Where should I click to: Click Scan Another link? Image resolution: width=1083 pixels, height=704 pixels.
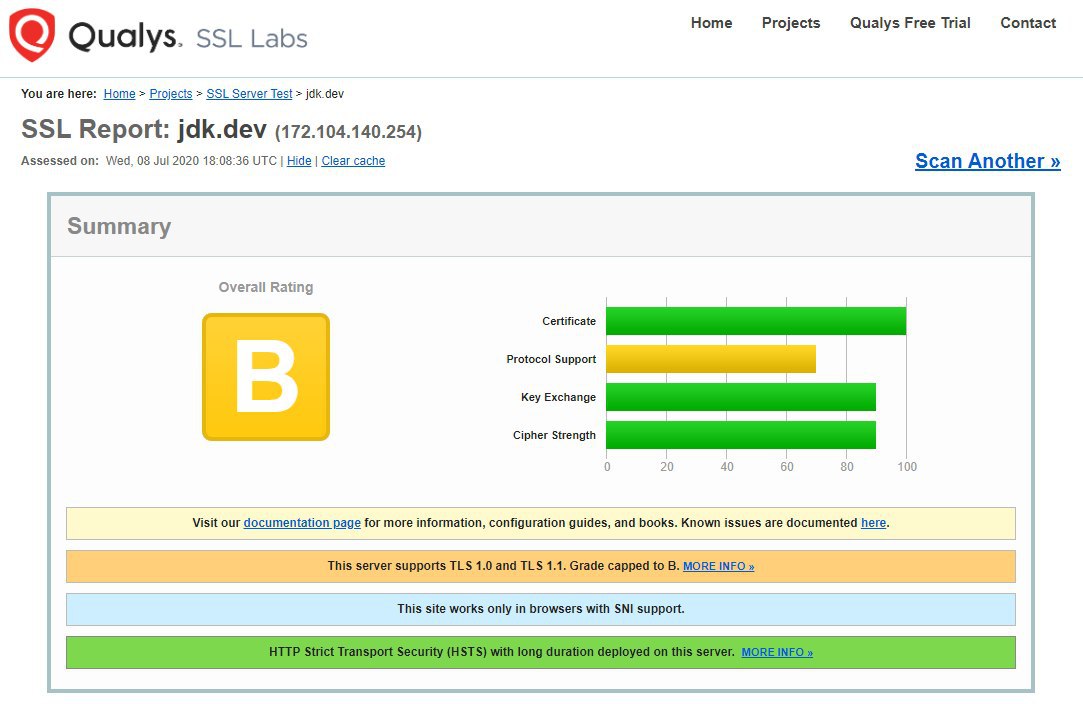click(988, 161)
